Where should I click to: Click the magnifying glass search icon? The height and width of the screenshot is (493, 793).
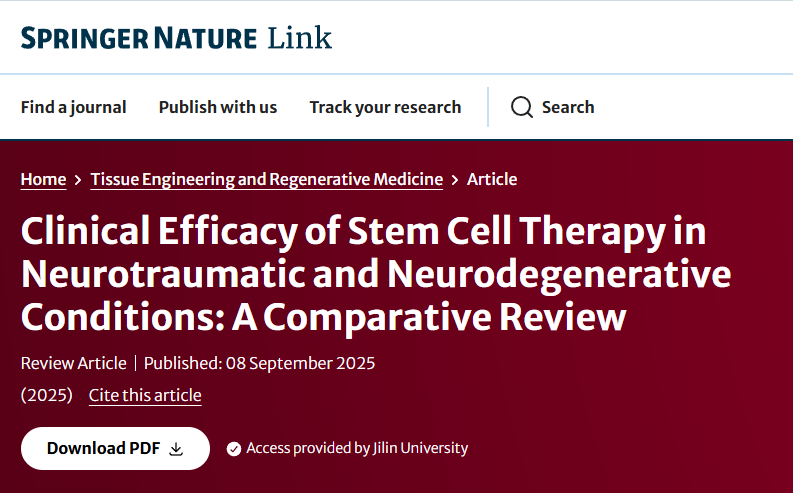[521, 107]
